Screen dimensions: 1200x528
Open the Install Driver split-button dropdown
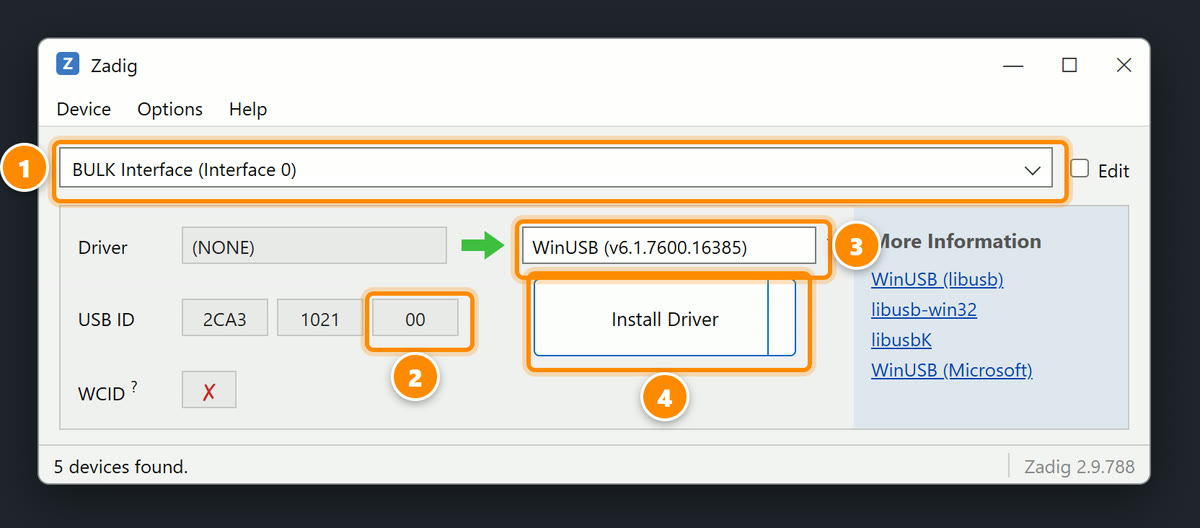click(782, 319)
